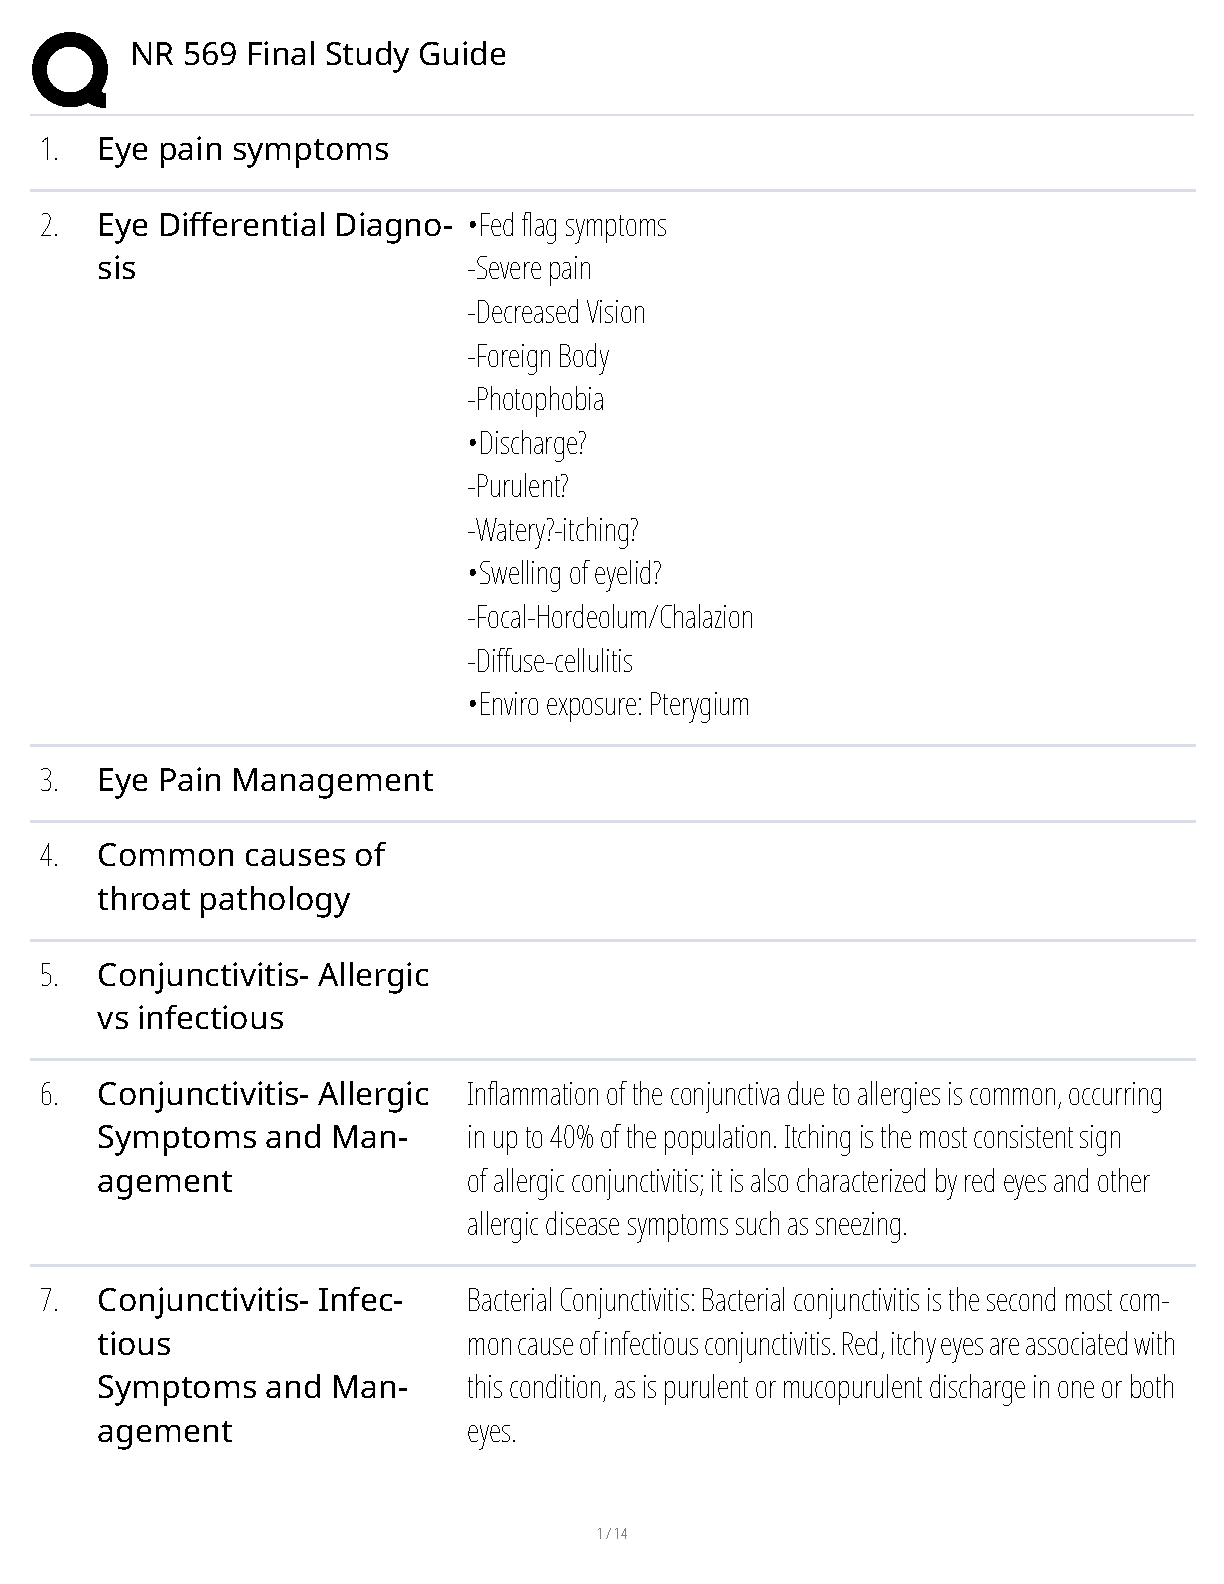Click the Photophobia line
1224x1584 pixels.
tap(535, 400)
